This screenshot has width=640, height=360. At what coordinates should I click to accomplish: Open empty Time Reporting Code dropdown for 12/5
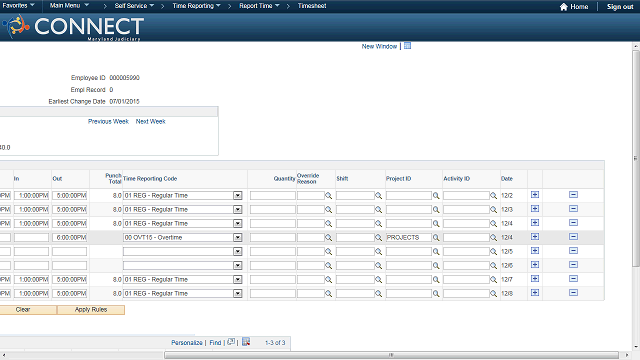[x=238, y=251]
